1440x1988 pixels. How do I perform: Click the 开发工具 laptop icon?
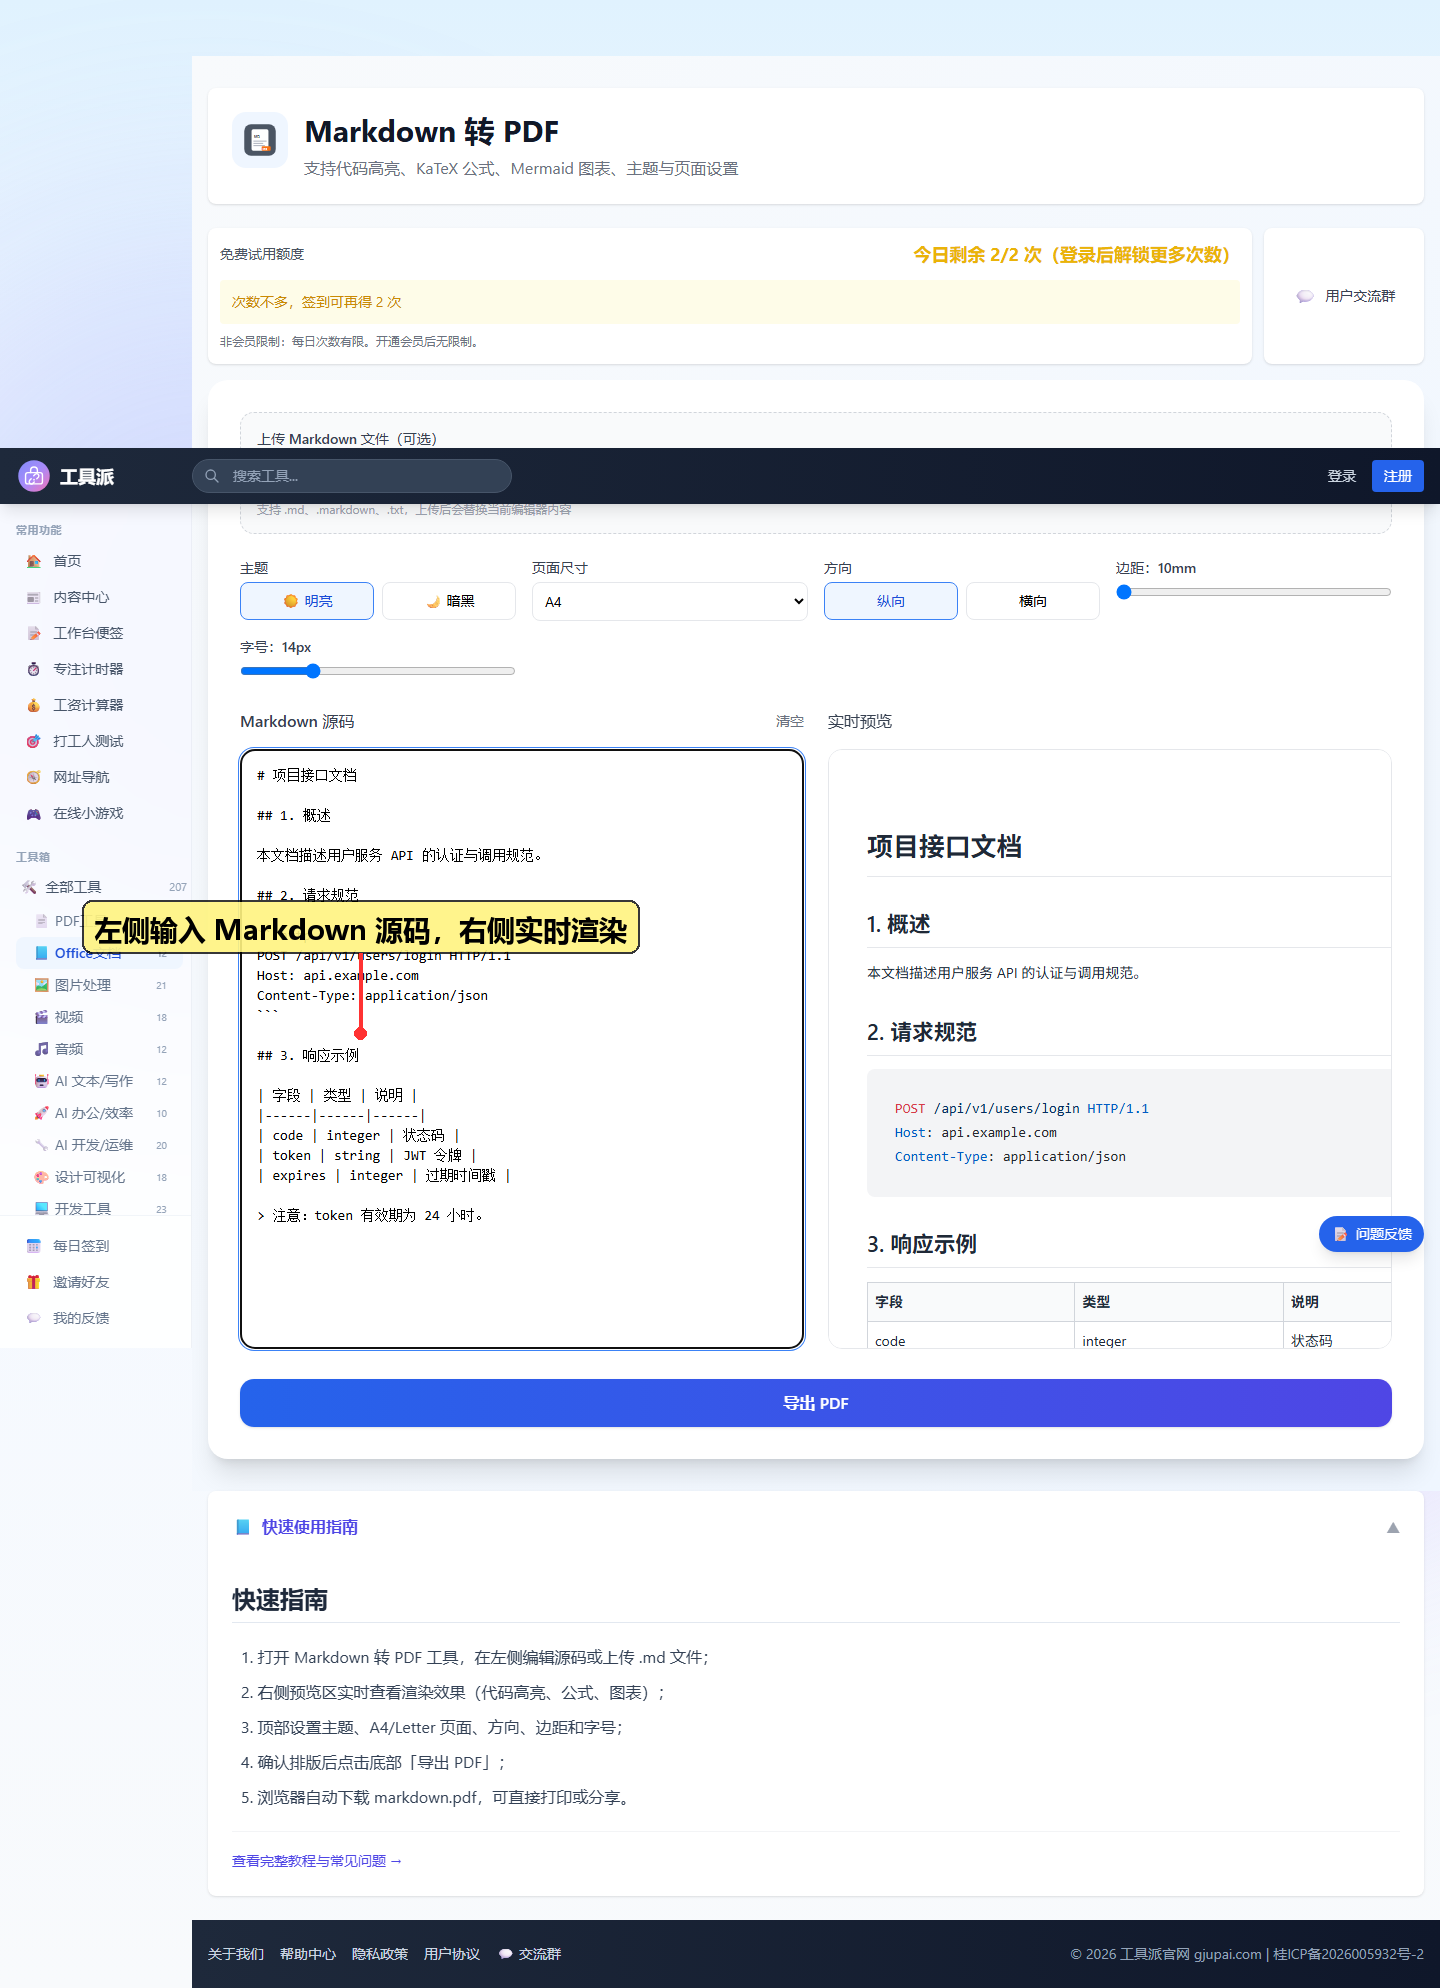pos(42,1209)
